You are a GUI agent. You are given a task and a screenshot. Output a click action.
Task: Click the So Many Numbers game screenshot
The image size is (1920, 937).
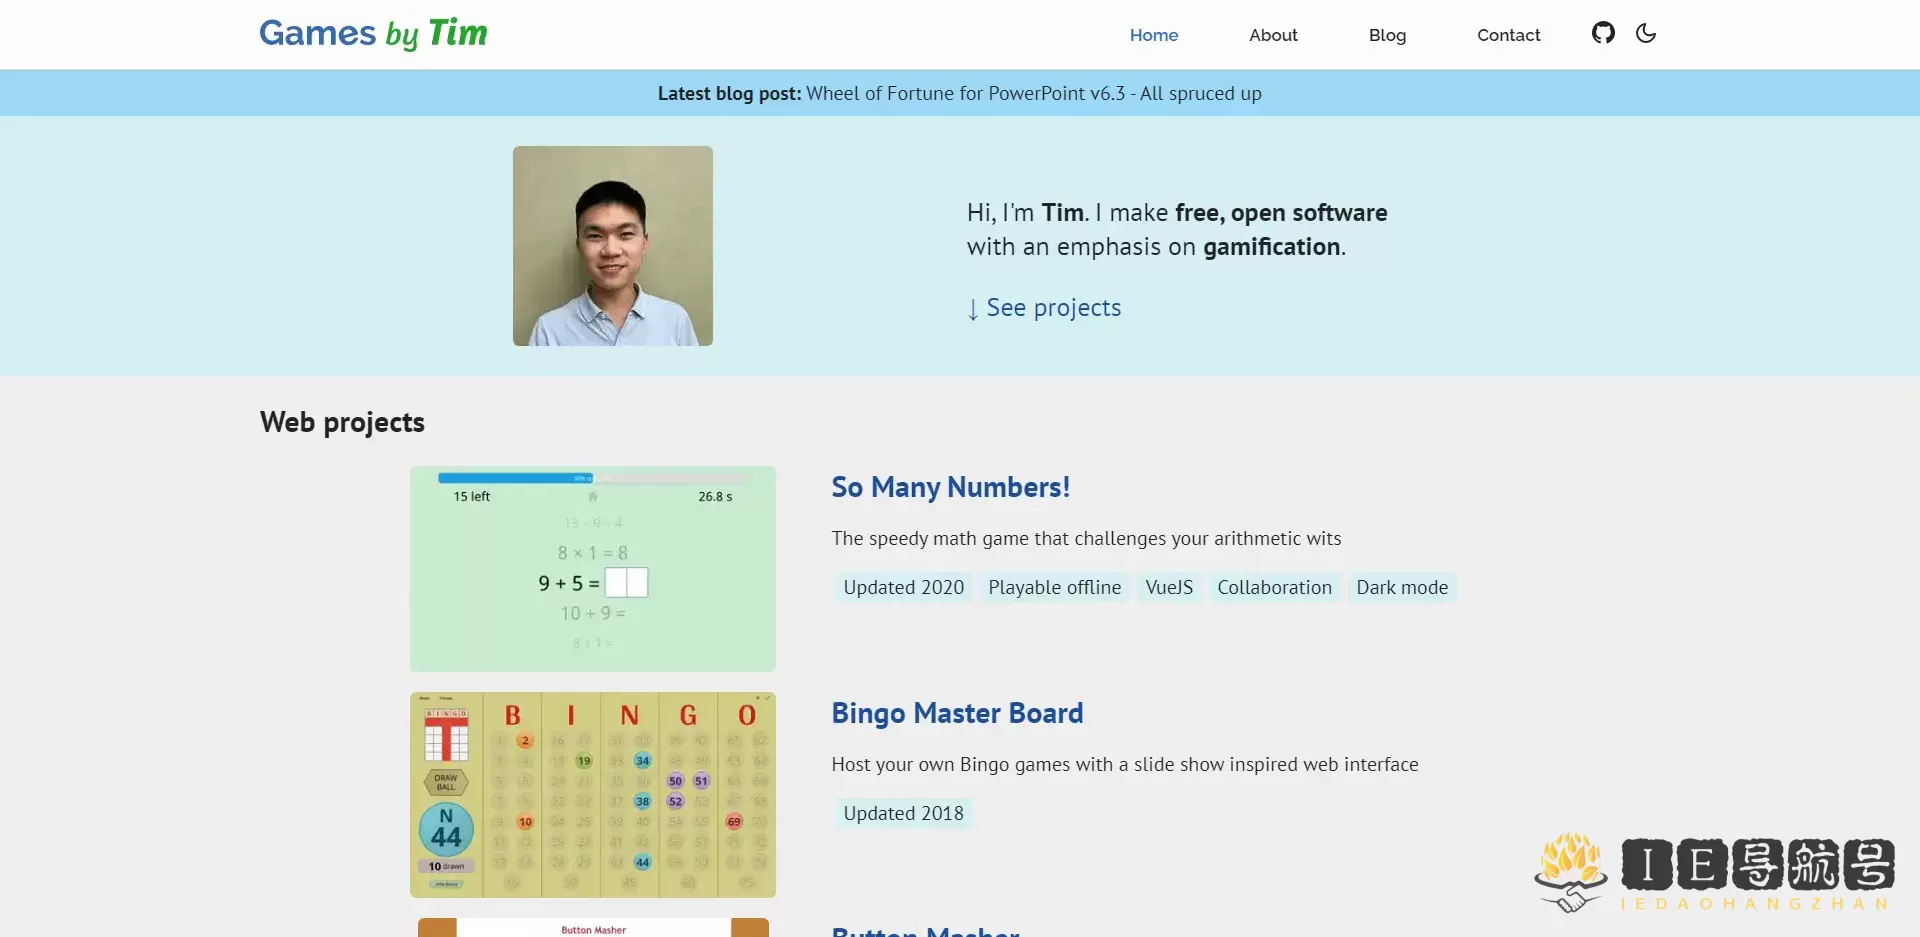pyautogui.click(x=593, y=568)
